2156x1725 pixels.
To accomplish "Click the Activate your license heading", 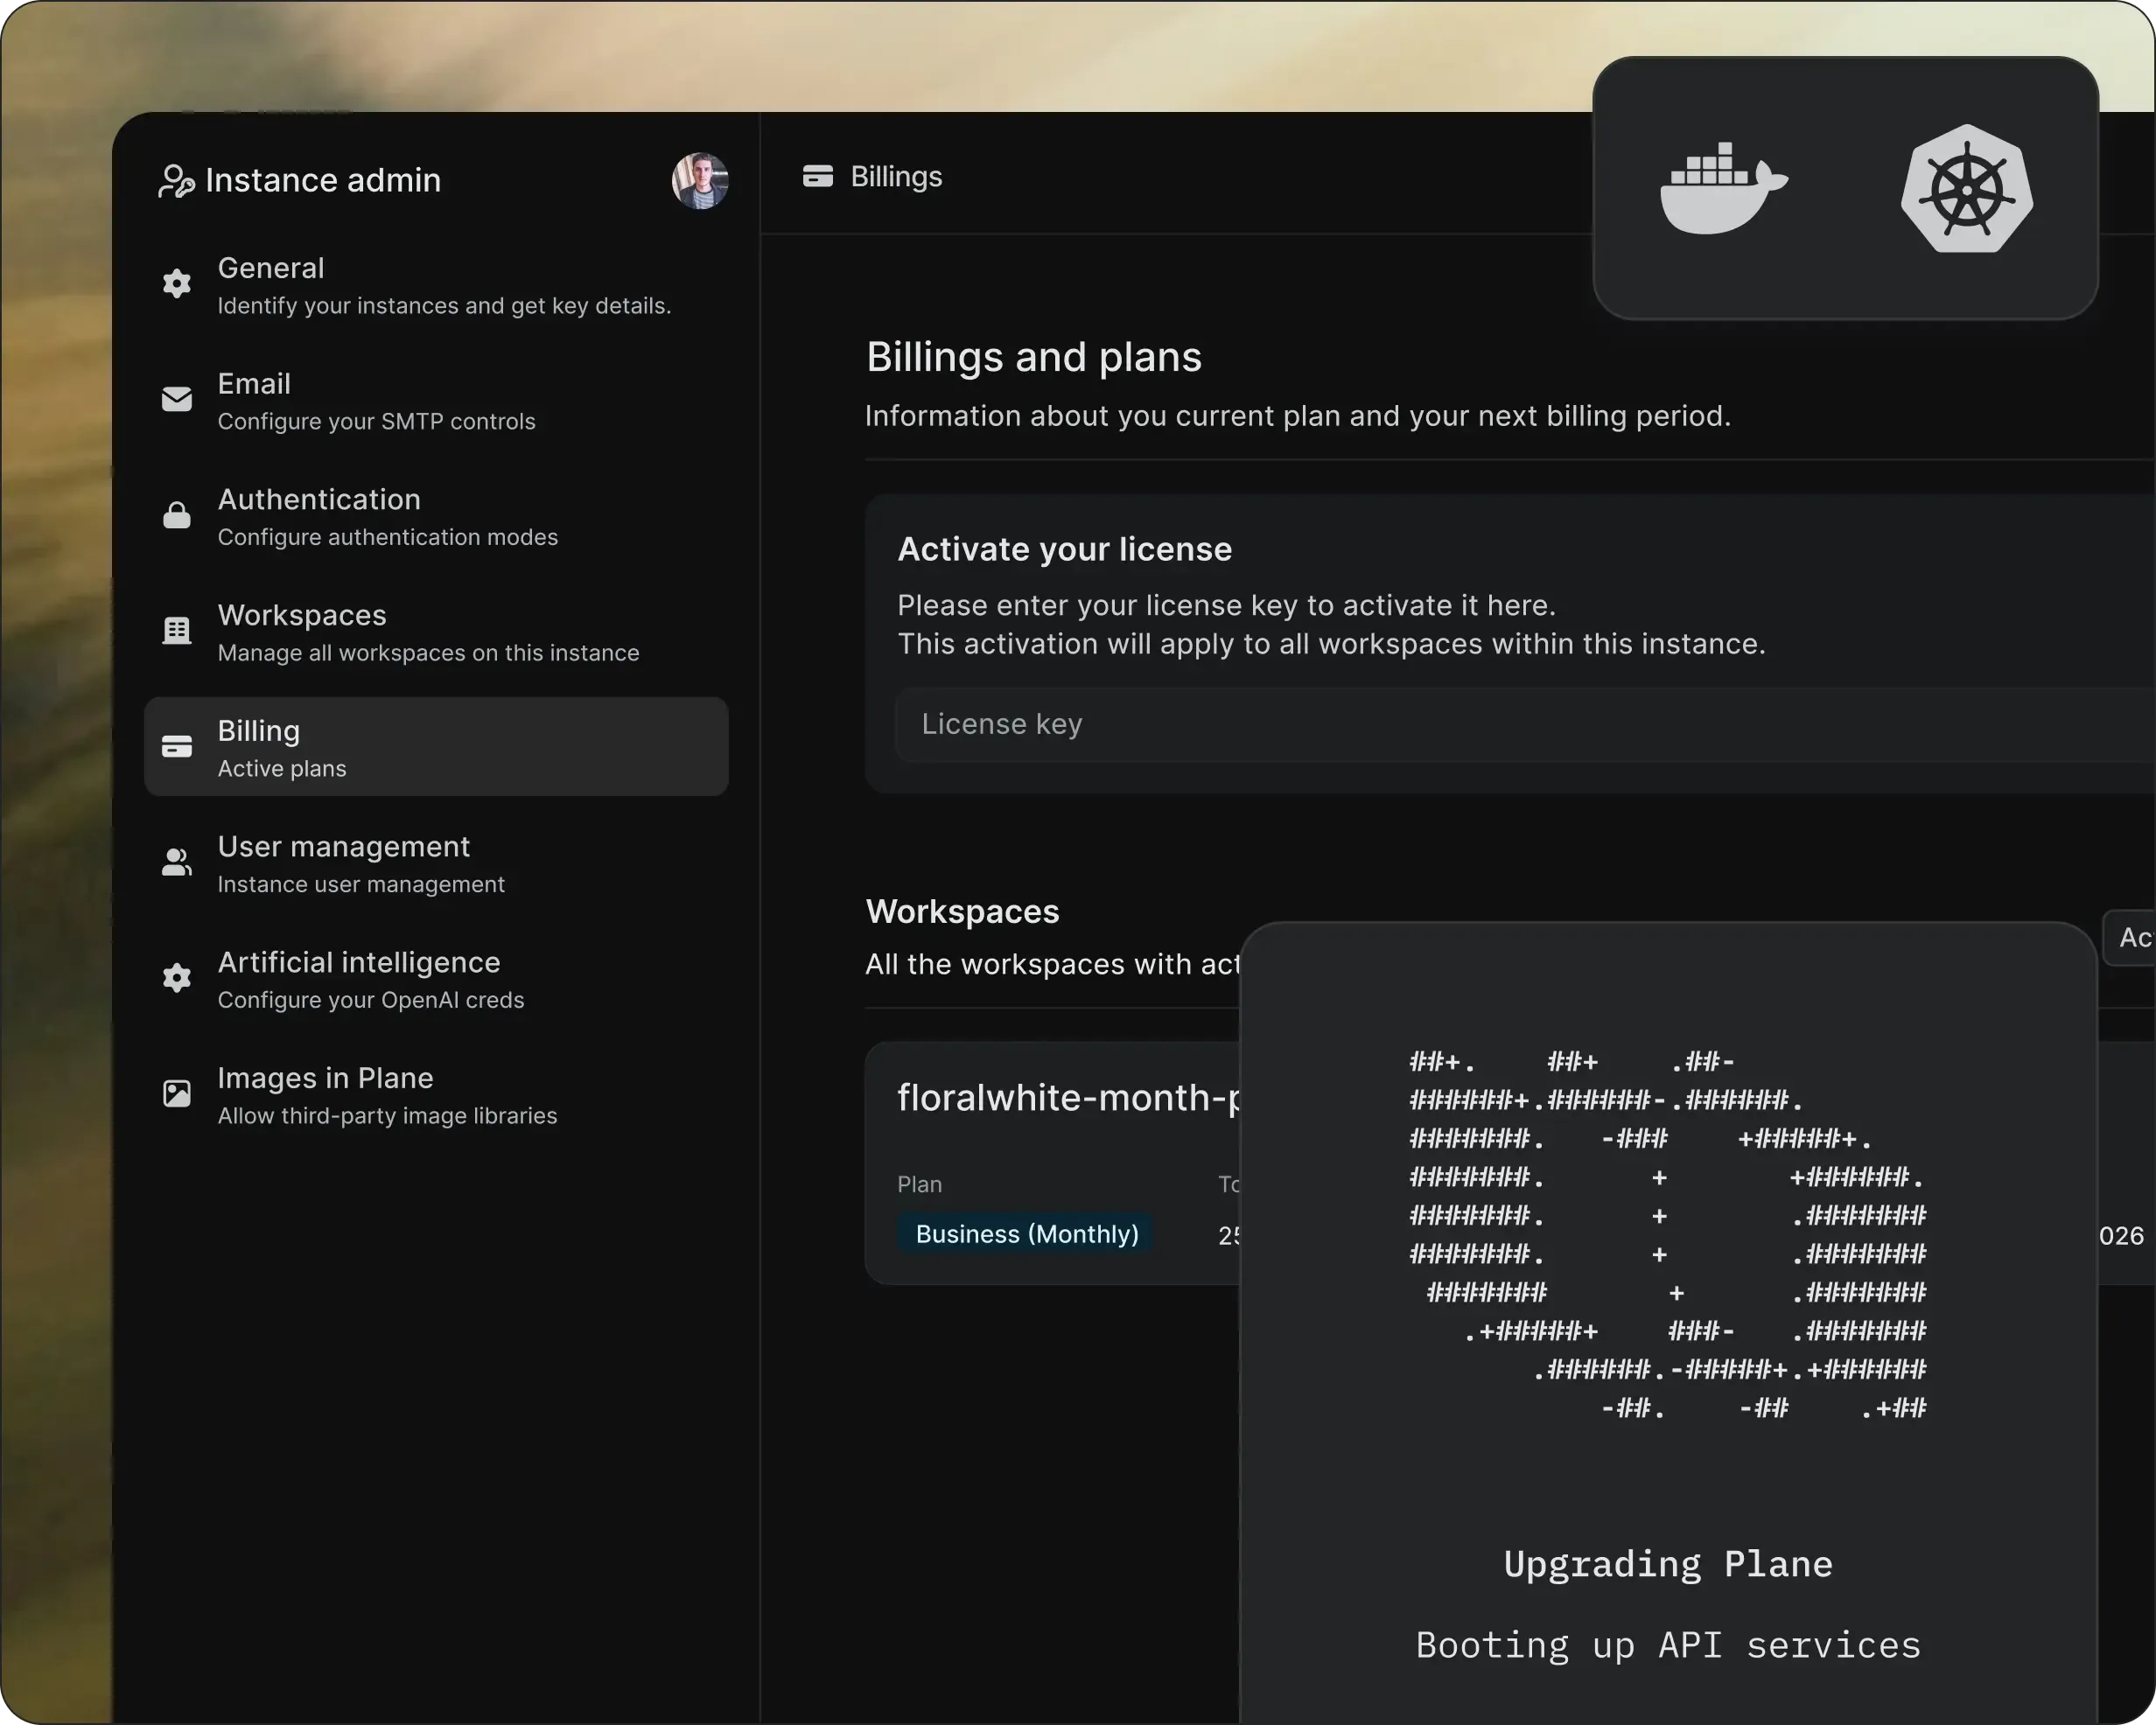I will click(1065, 549).
